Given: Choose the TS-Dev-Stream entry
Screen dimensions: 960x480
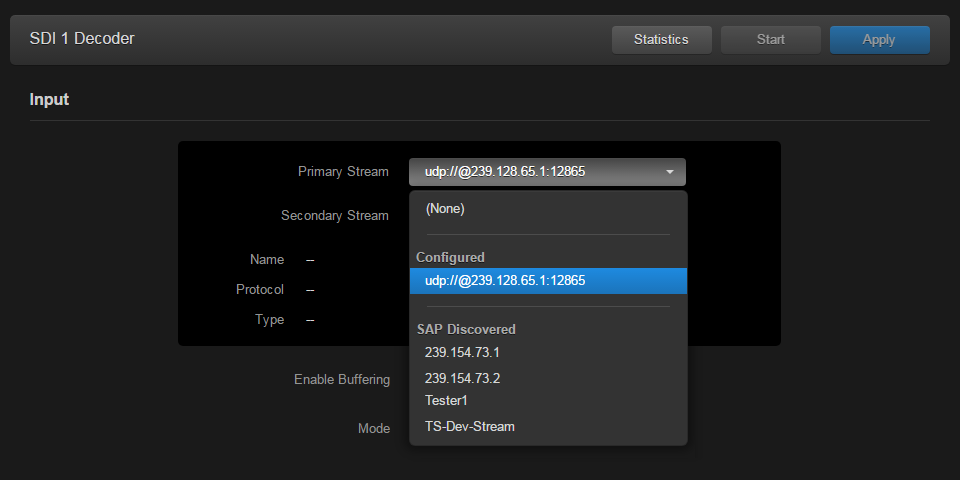Looking at the screenshot, I should [470, 426].
